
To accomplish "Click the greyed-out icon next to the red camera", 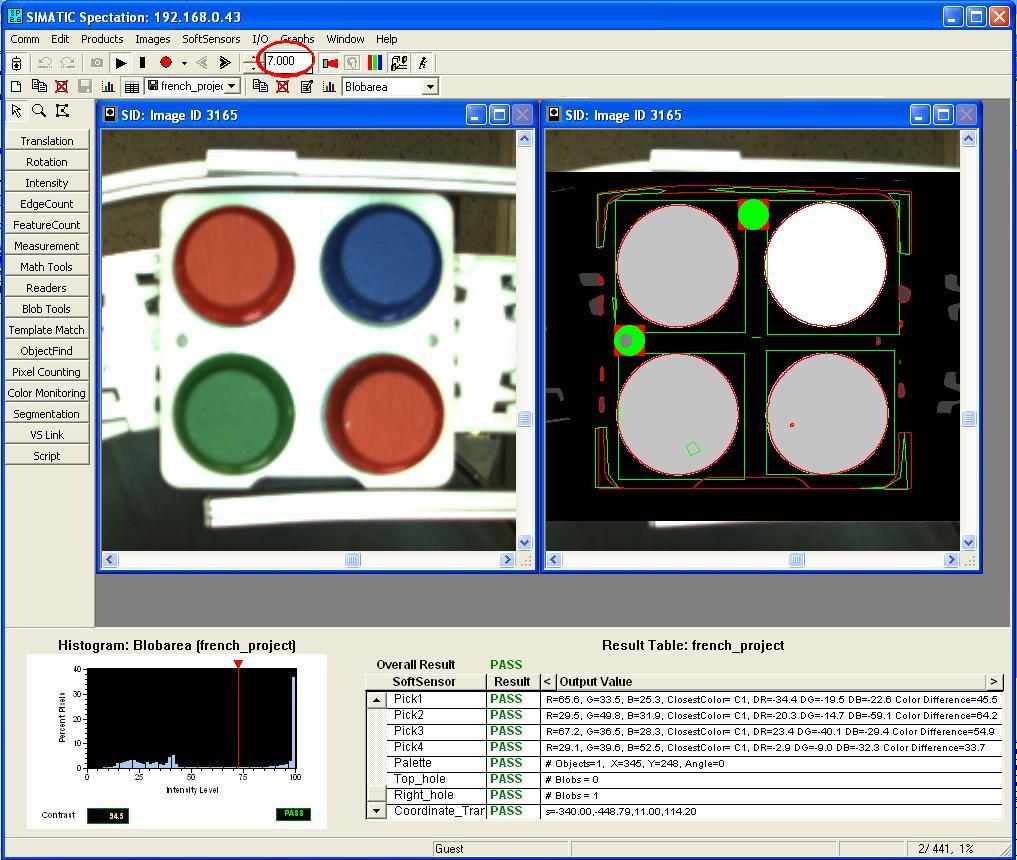I will (x=352, y=63).
